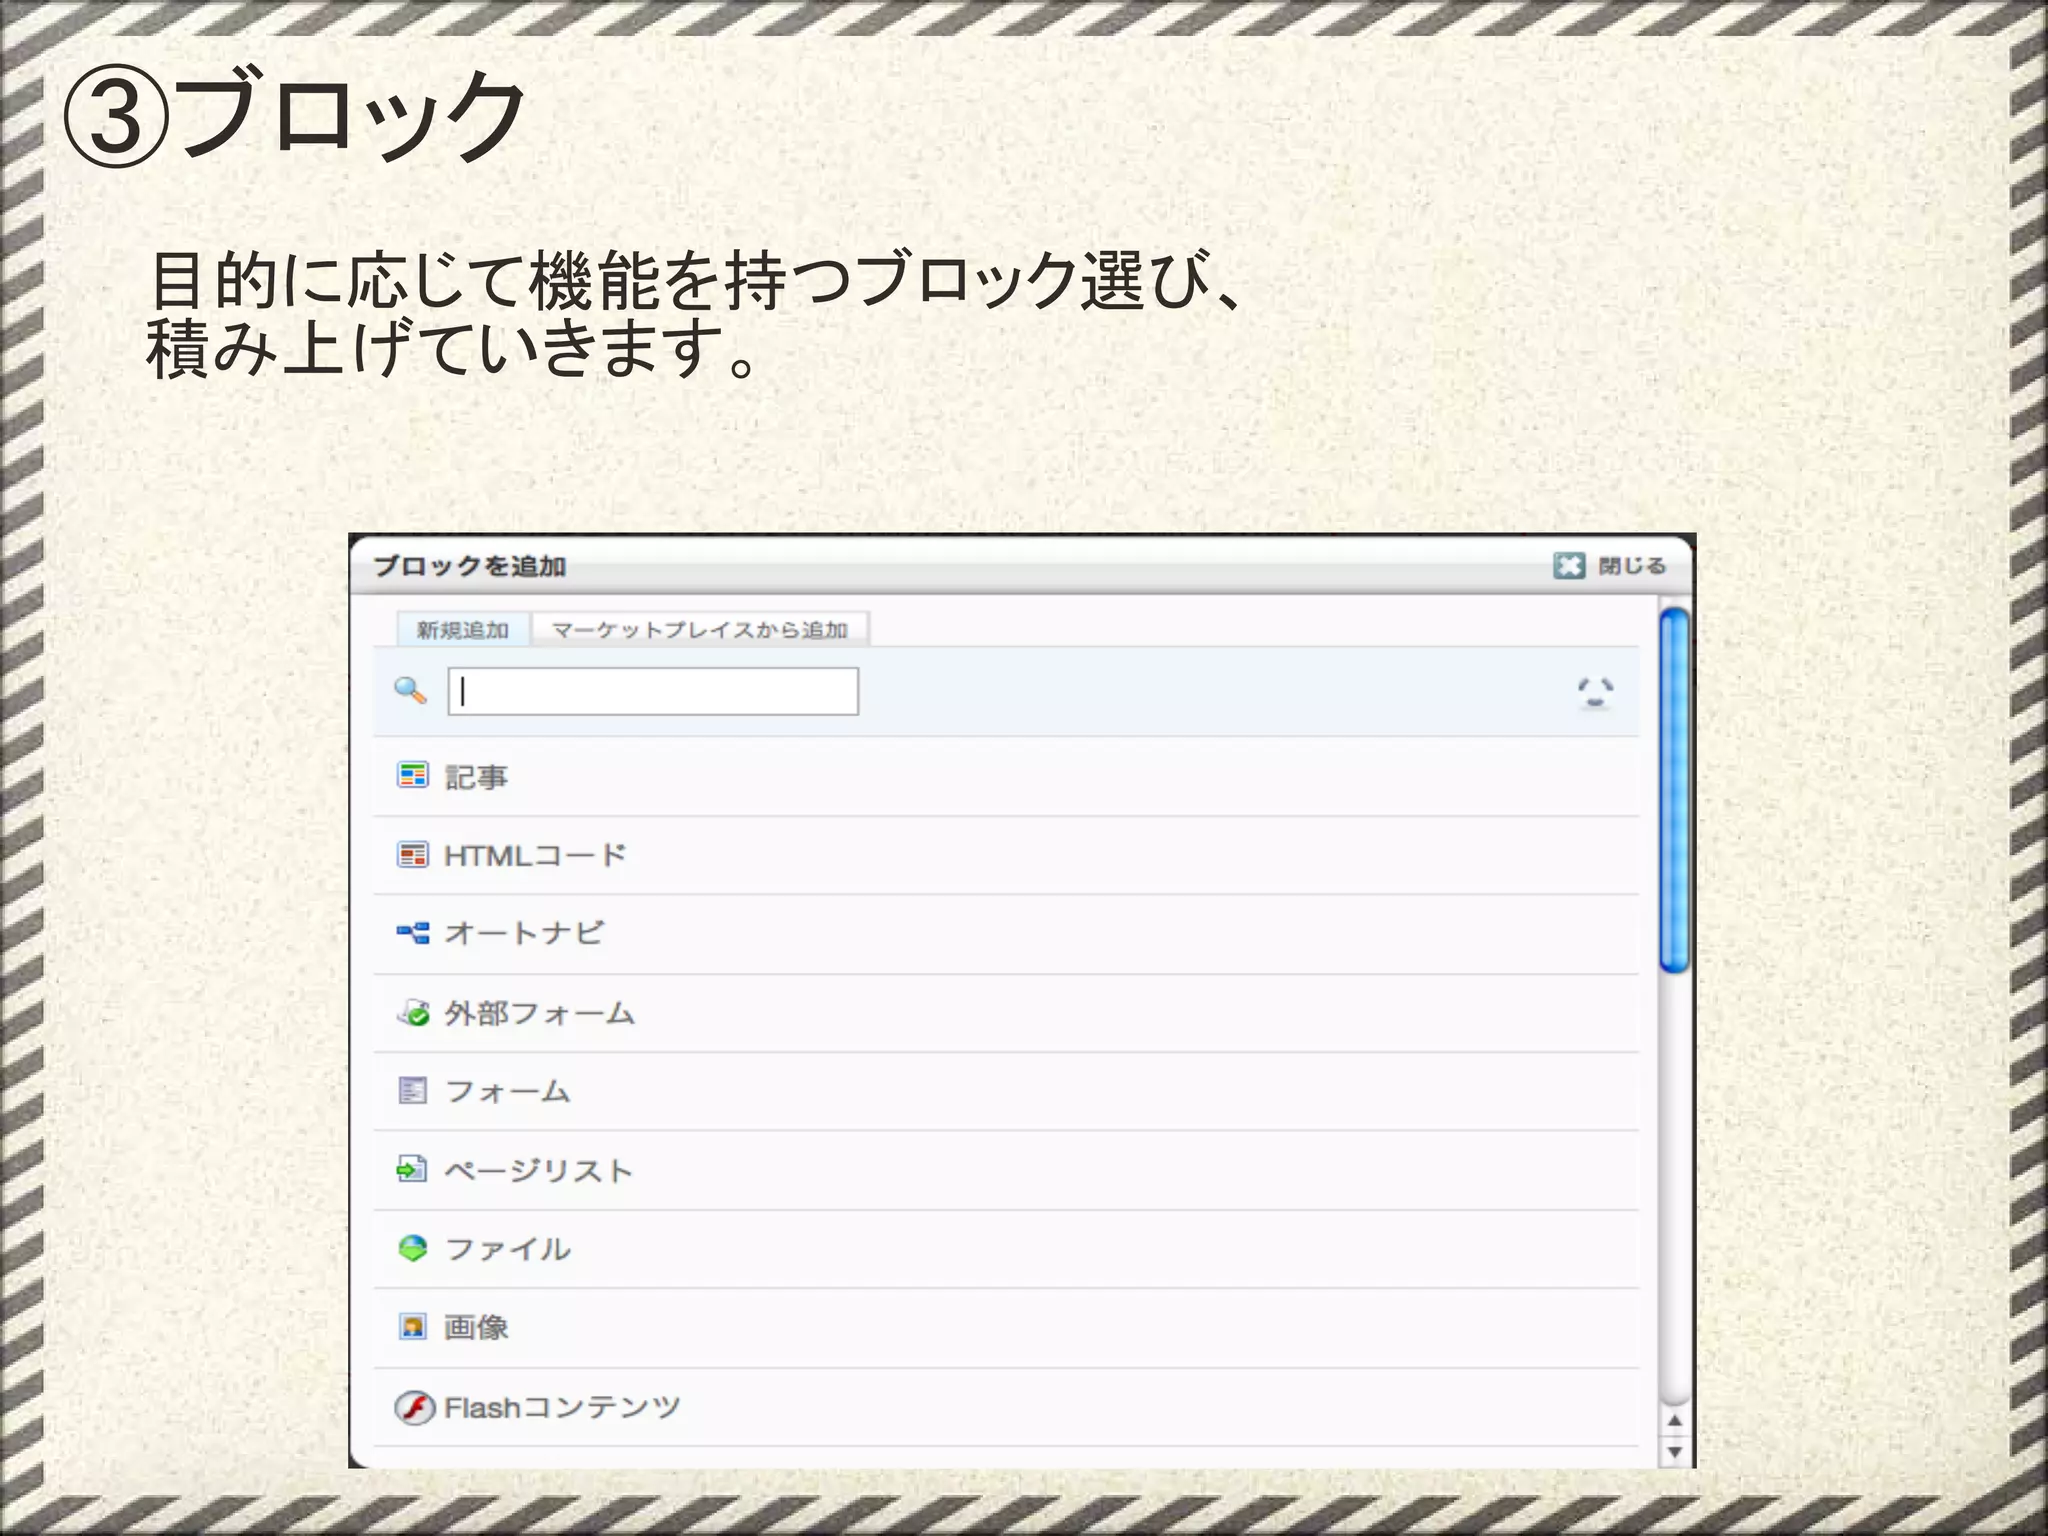Add the フォーム block
2048x1536 pixels.
1006,1091
